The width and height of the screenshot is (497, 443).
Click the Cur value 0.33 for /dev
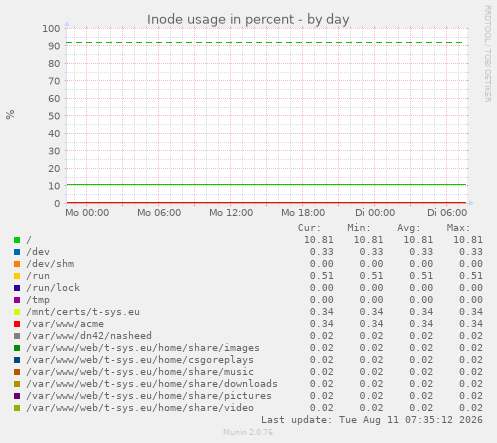point(322,252)
